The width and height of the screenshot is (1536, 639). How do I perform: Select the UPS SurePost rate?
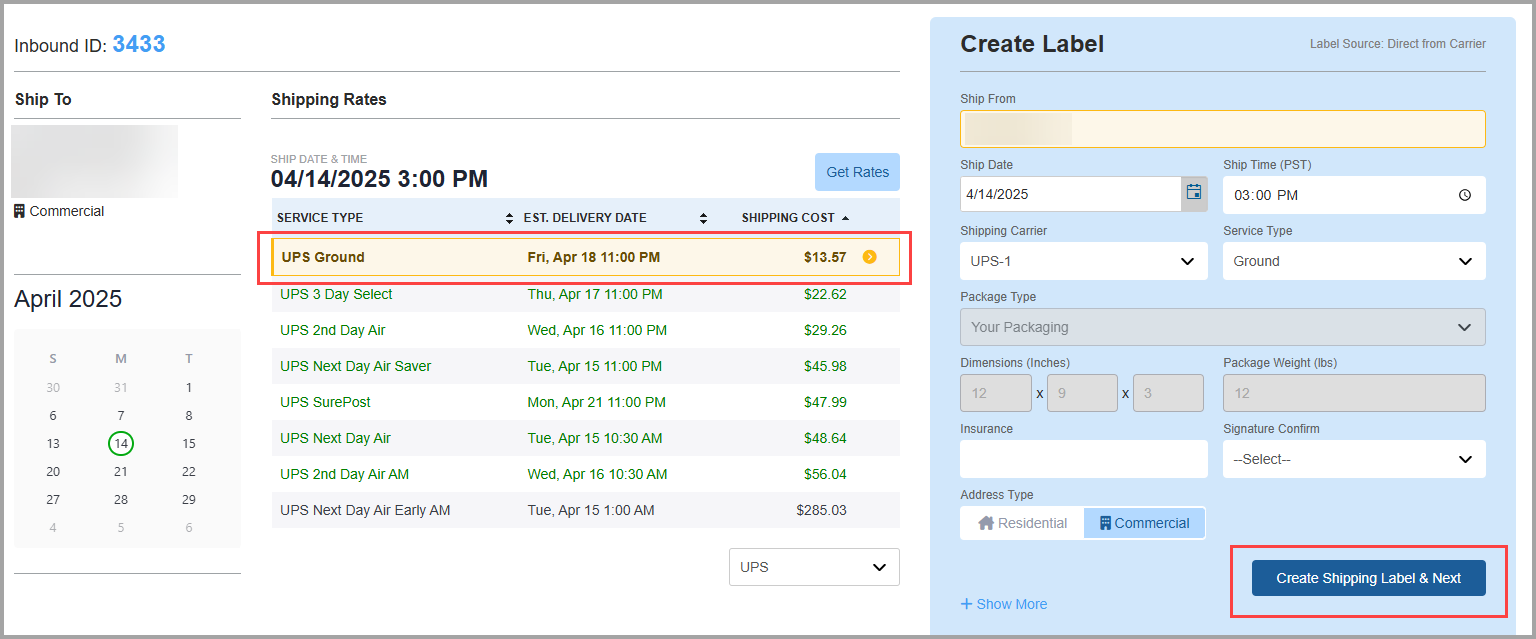[x=585, y=402]
